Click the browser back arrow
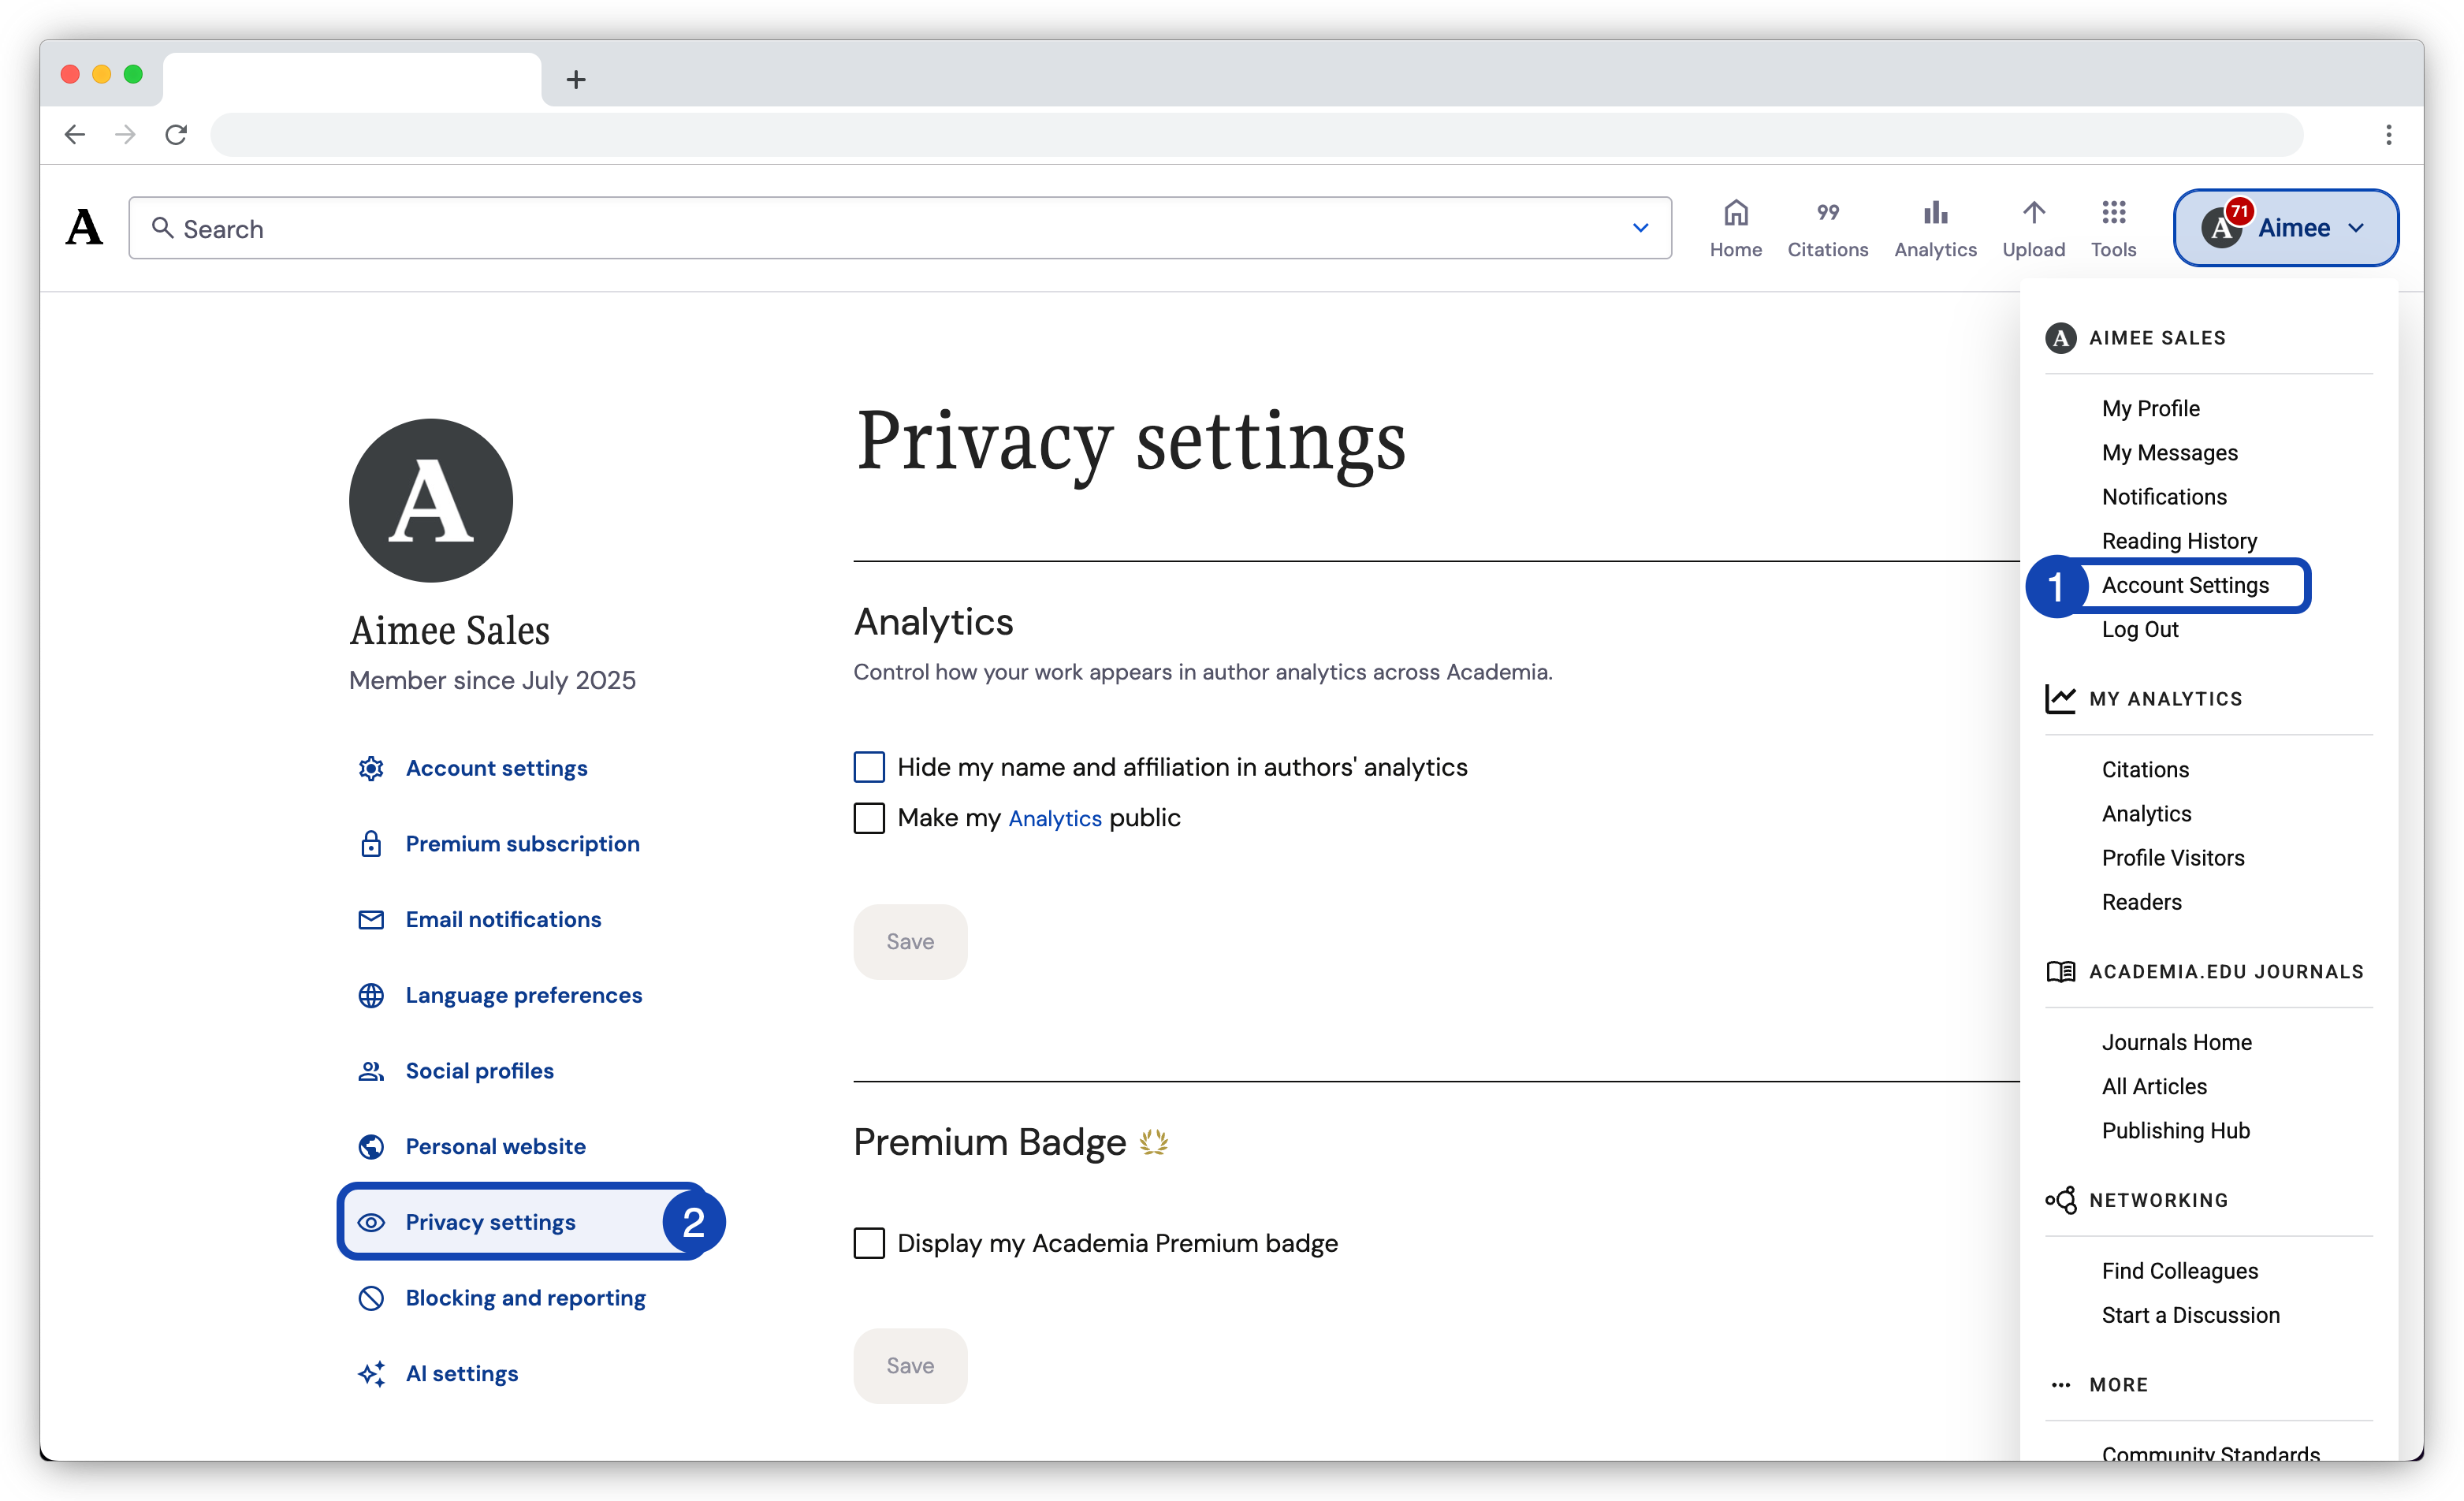This screenshot has height=1501, width=2464. click(75, 134)
